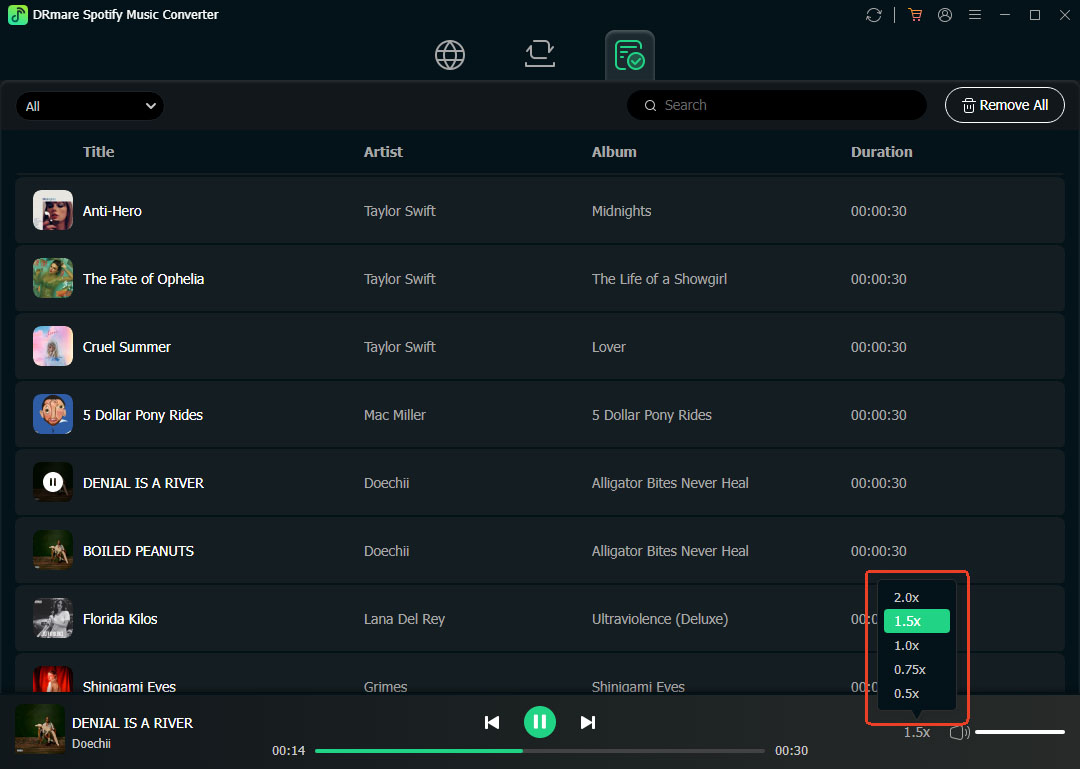Screen dimensions: 1080x769
Task: Click the Anti-Hero album thumbnail
Action: [53, 210]
